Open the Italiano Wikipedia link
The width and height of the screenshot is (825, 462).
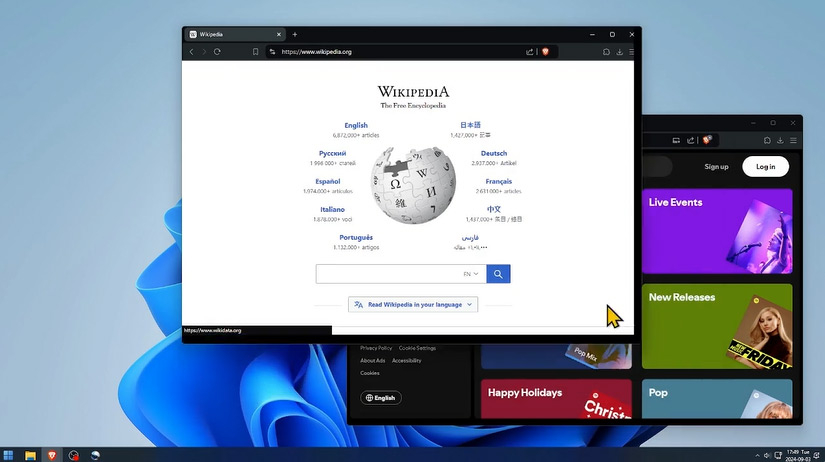pos(333,209)
